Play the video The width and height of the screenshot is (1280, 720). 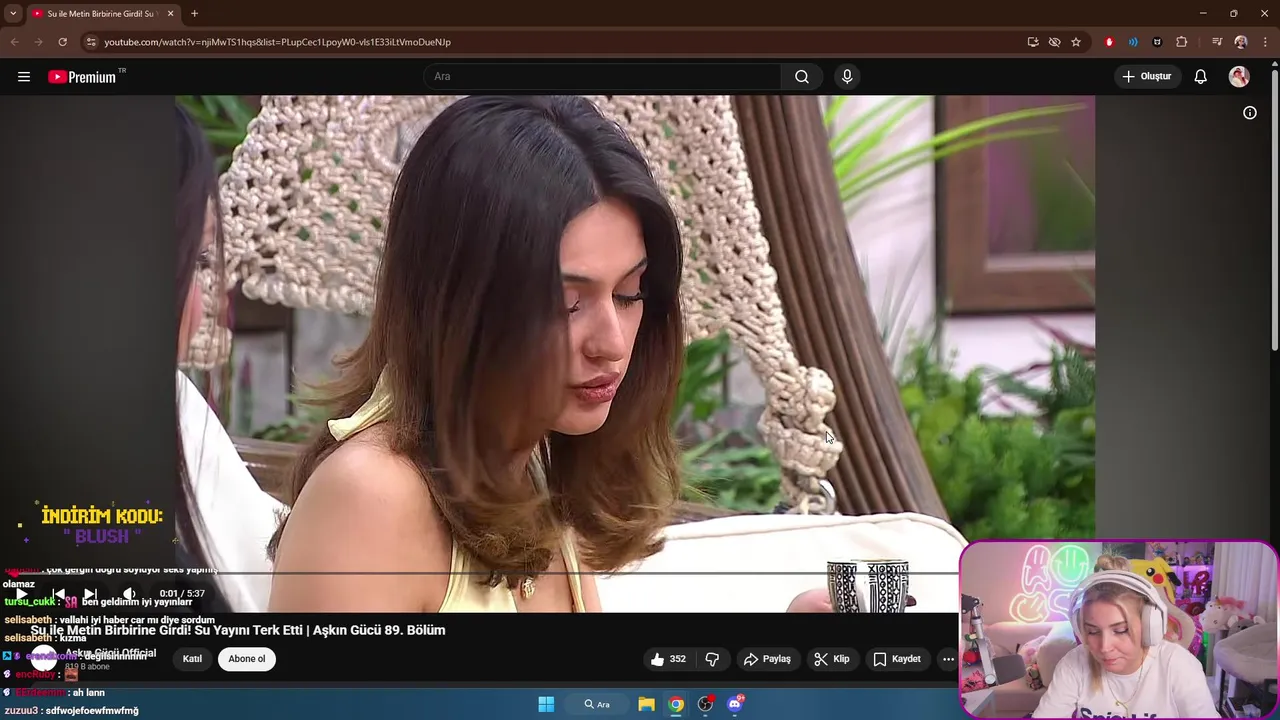tap(21, 594)
